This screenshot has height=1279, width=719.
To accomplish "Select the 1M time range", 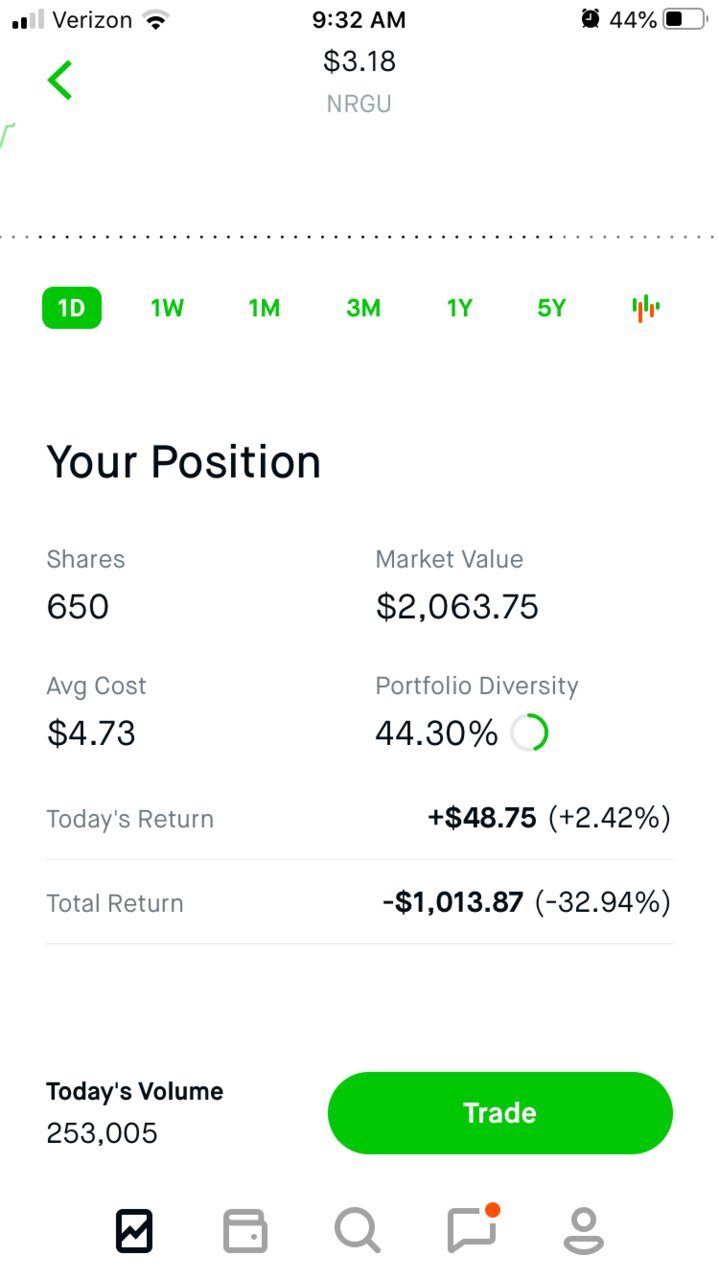I will [264, 308].
